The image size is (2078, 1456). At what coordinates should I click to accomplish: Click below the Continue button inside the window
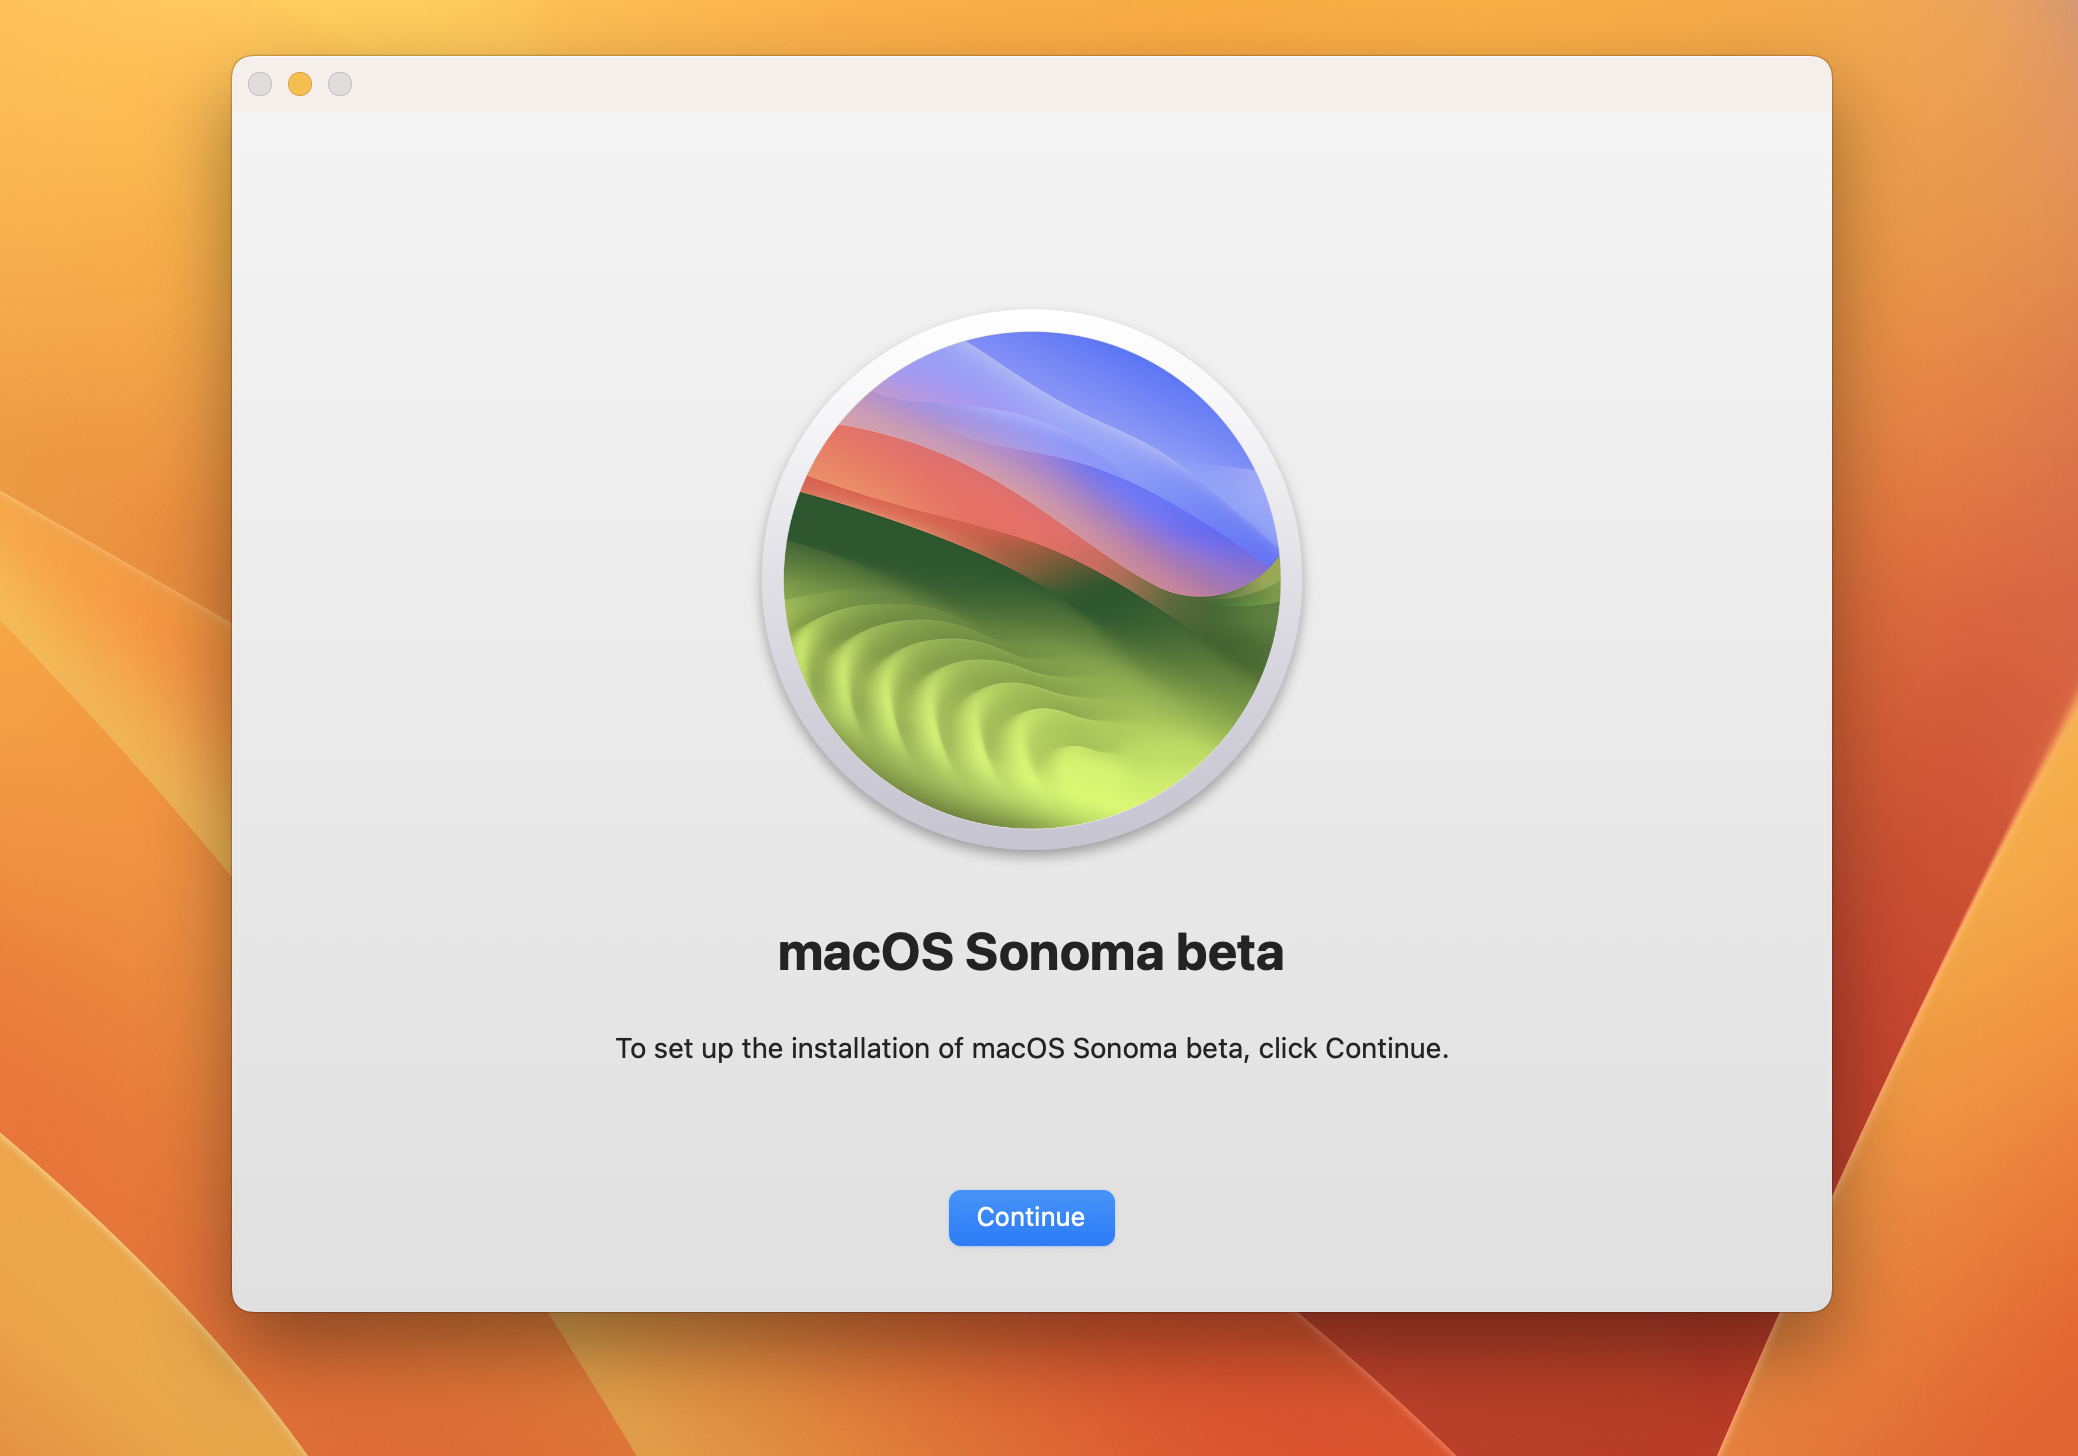[x=1031, y=1280]
